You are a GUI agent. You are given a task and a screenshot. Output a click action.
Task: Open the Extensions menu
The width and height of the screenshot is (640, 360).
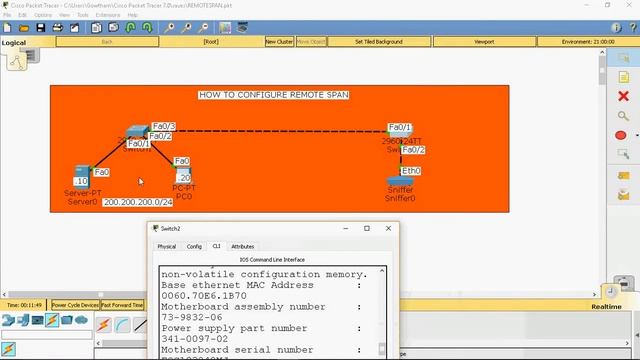[x=108, y=15]
